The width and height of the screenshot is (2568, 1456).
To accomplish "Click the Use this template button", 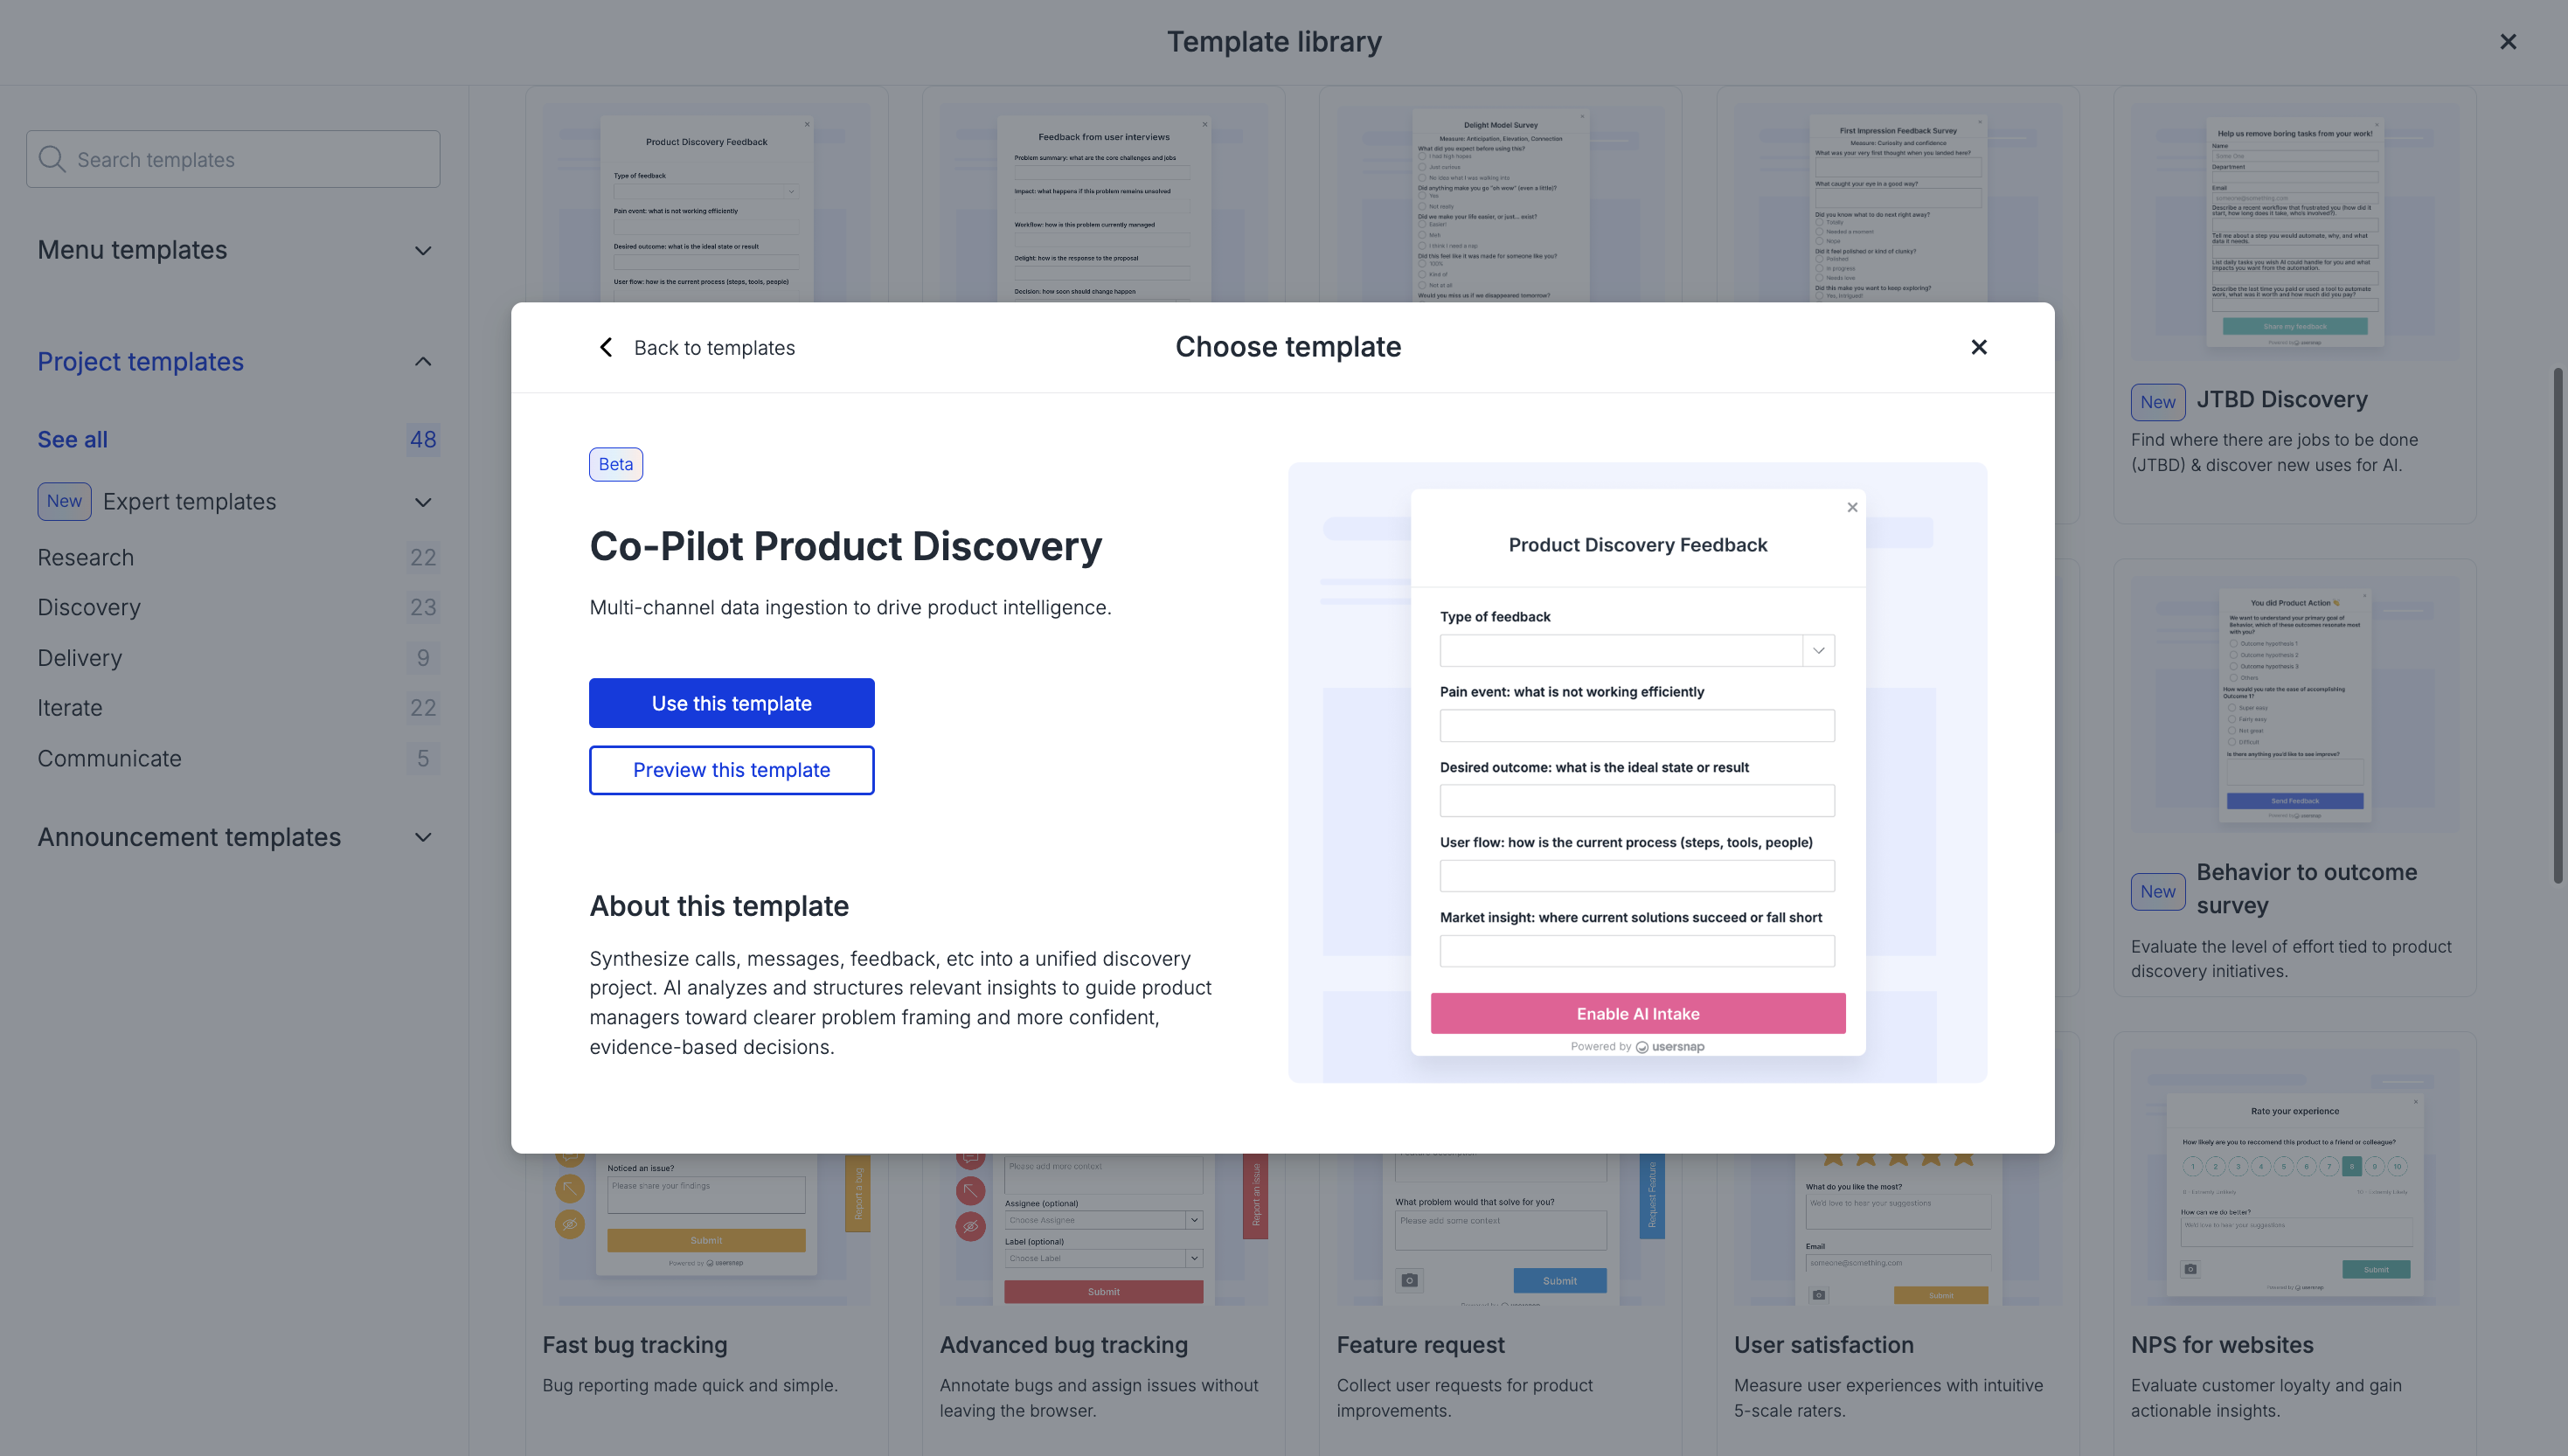I will point(731,703).
